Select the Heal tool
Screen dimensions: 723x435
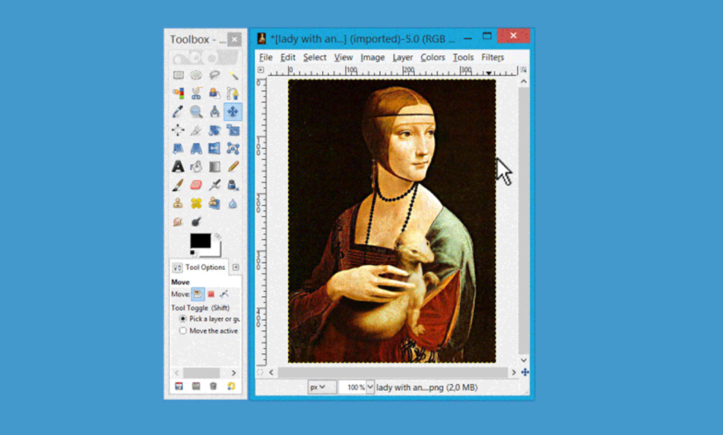[196, 203]
